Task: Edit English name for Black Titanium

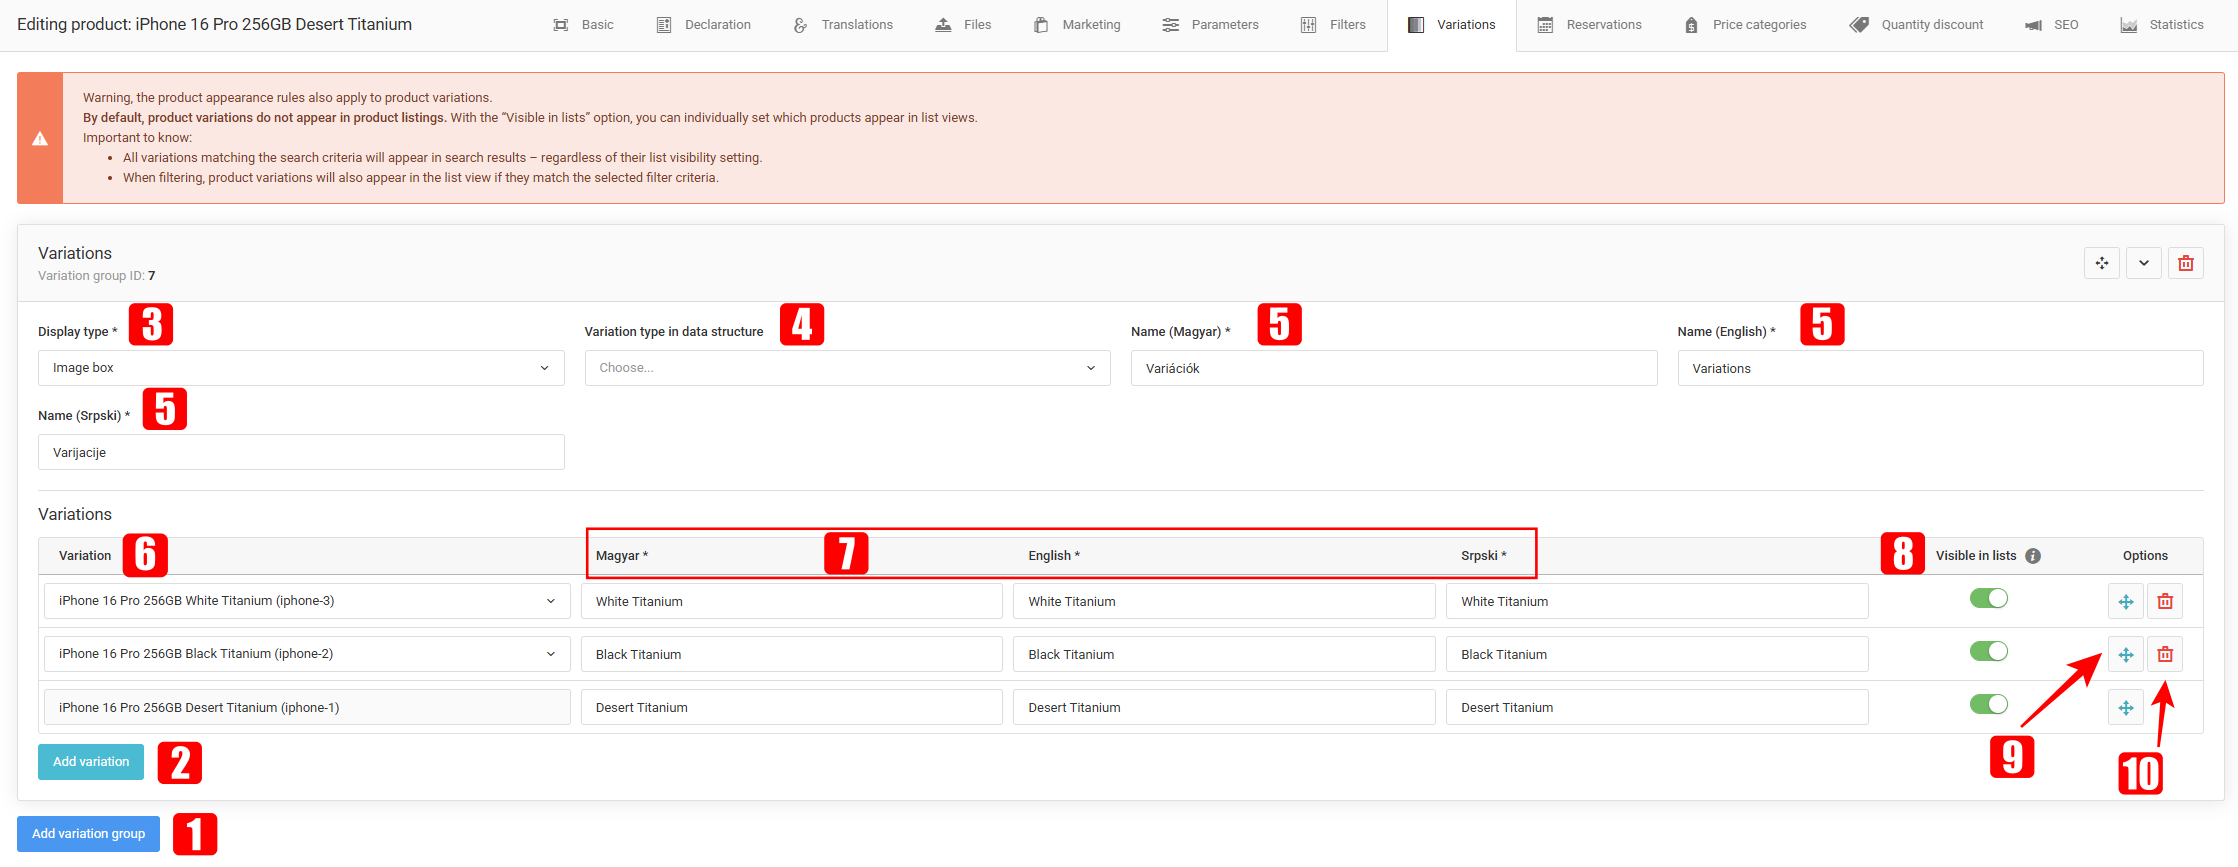Action: tap(1224, 654)
